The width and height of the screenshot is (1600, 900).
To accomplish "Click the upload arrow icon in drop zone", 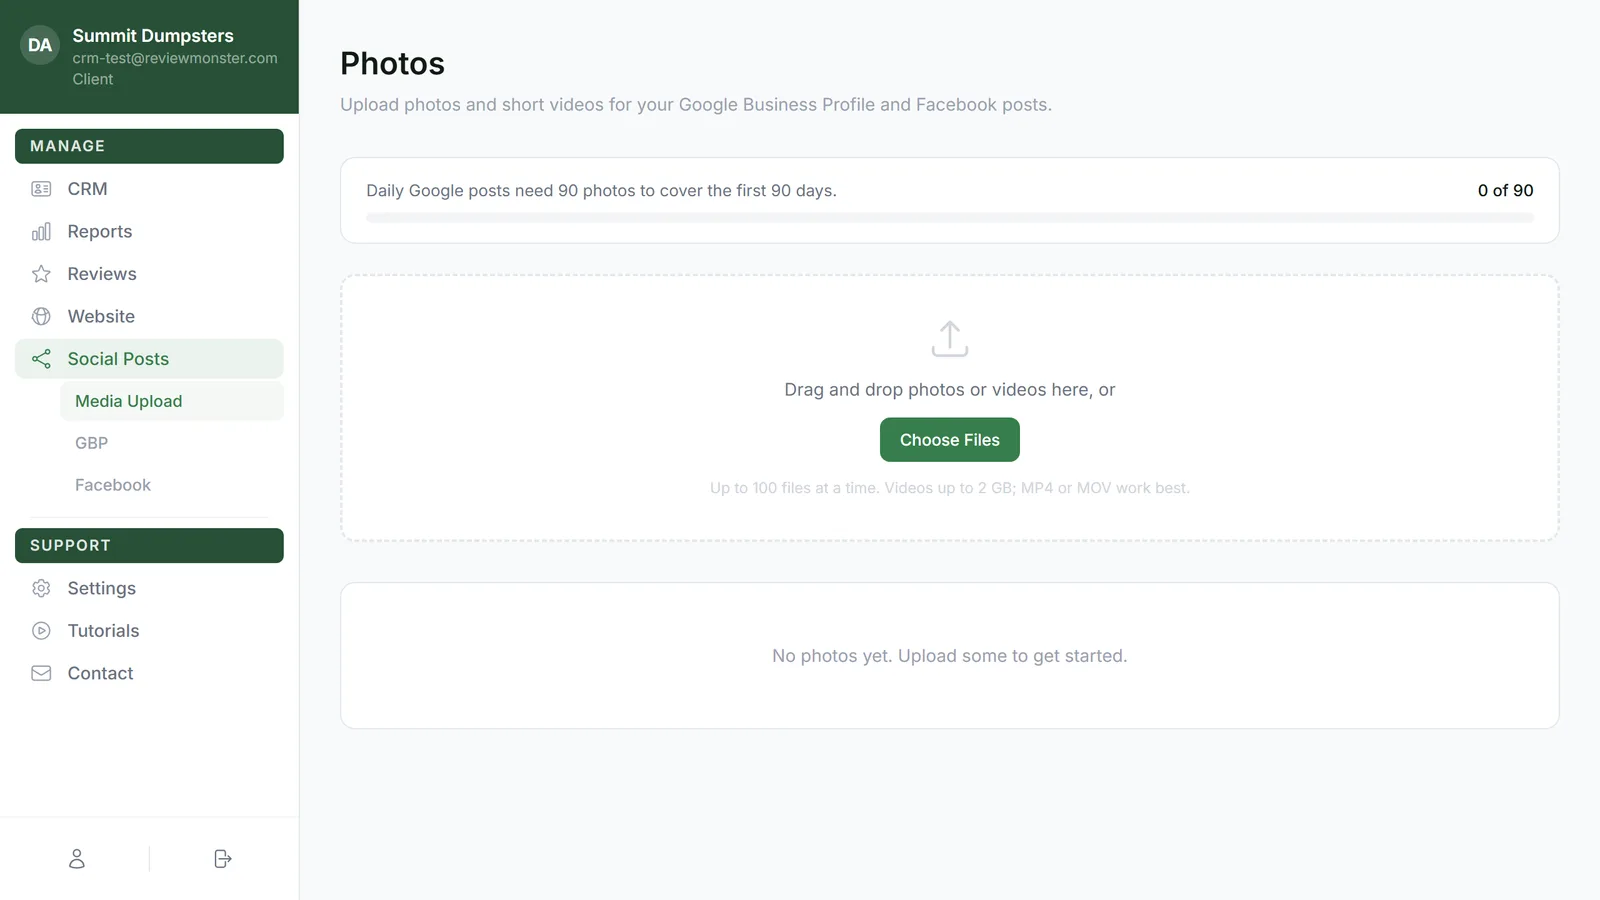I will point(950,339).
